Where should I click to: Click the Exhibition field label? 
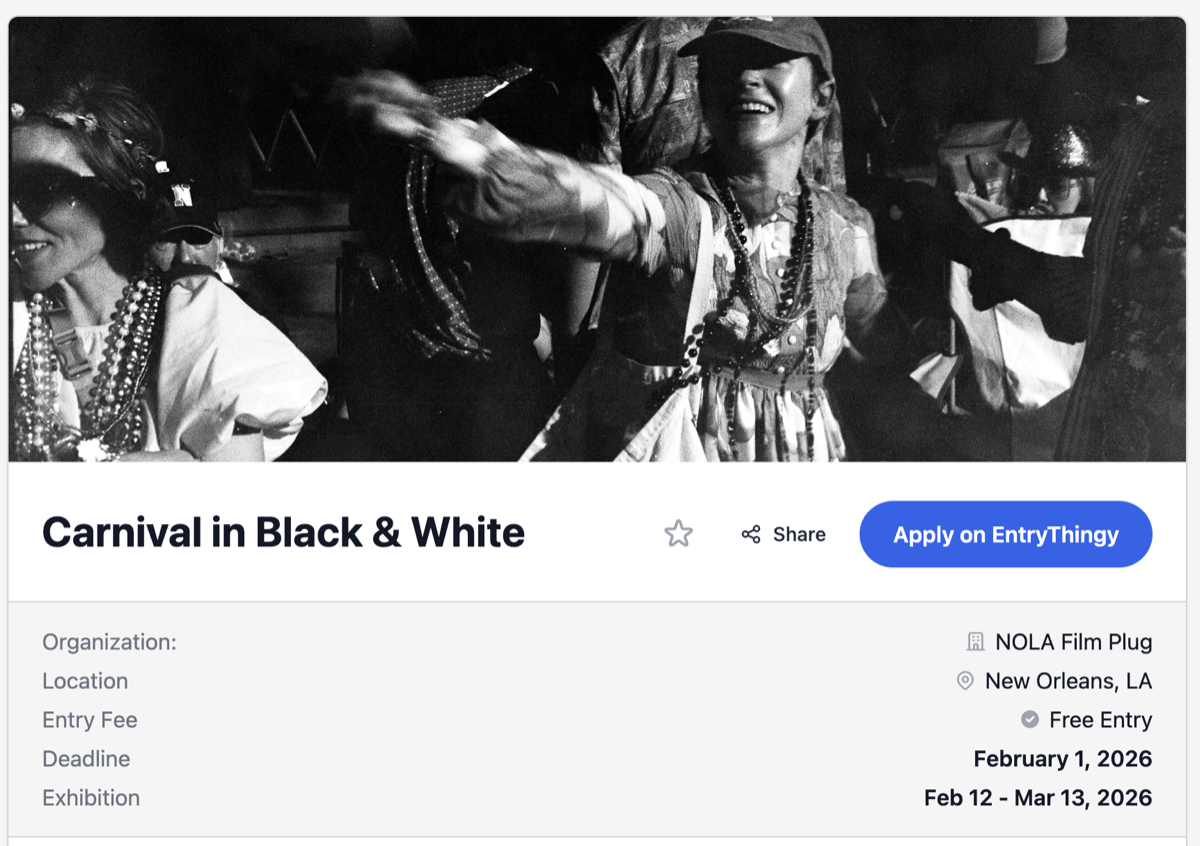[91, 798]
